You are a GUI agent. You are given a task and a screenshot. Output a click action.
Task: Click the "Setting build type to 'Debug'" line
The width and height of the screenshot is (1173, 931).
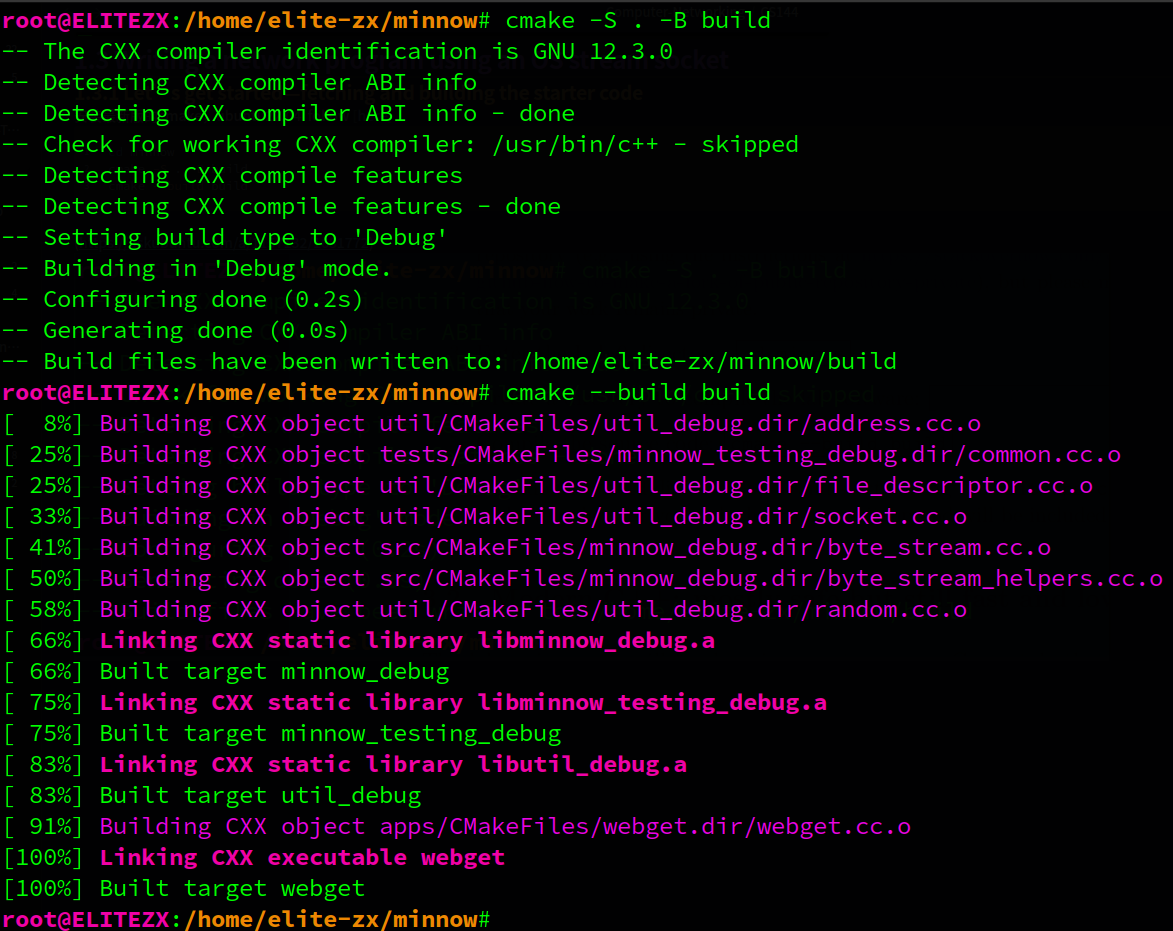click(x=224, y=238)
